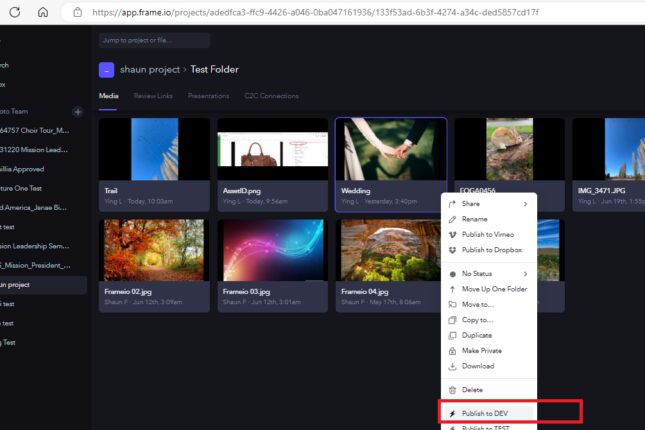Click the Delete trash icon
This screenshot has height=430, width=645.
pyautogui.click(x=452, y=390)
